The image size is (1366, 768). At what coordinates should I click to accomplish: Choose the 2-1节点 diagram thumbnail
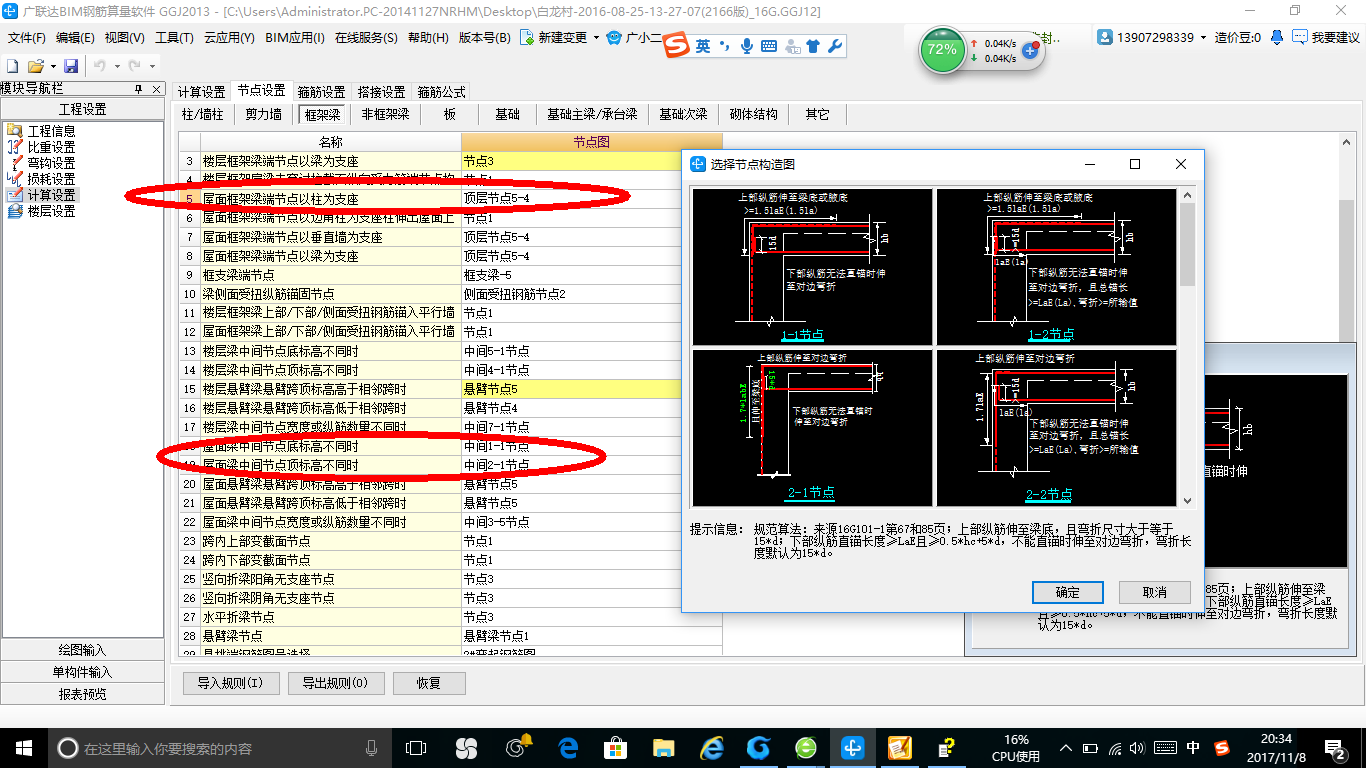point(813,427)
